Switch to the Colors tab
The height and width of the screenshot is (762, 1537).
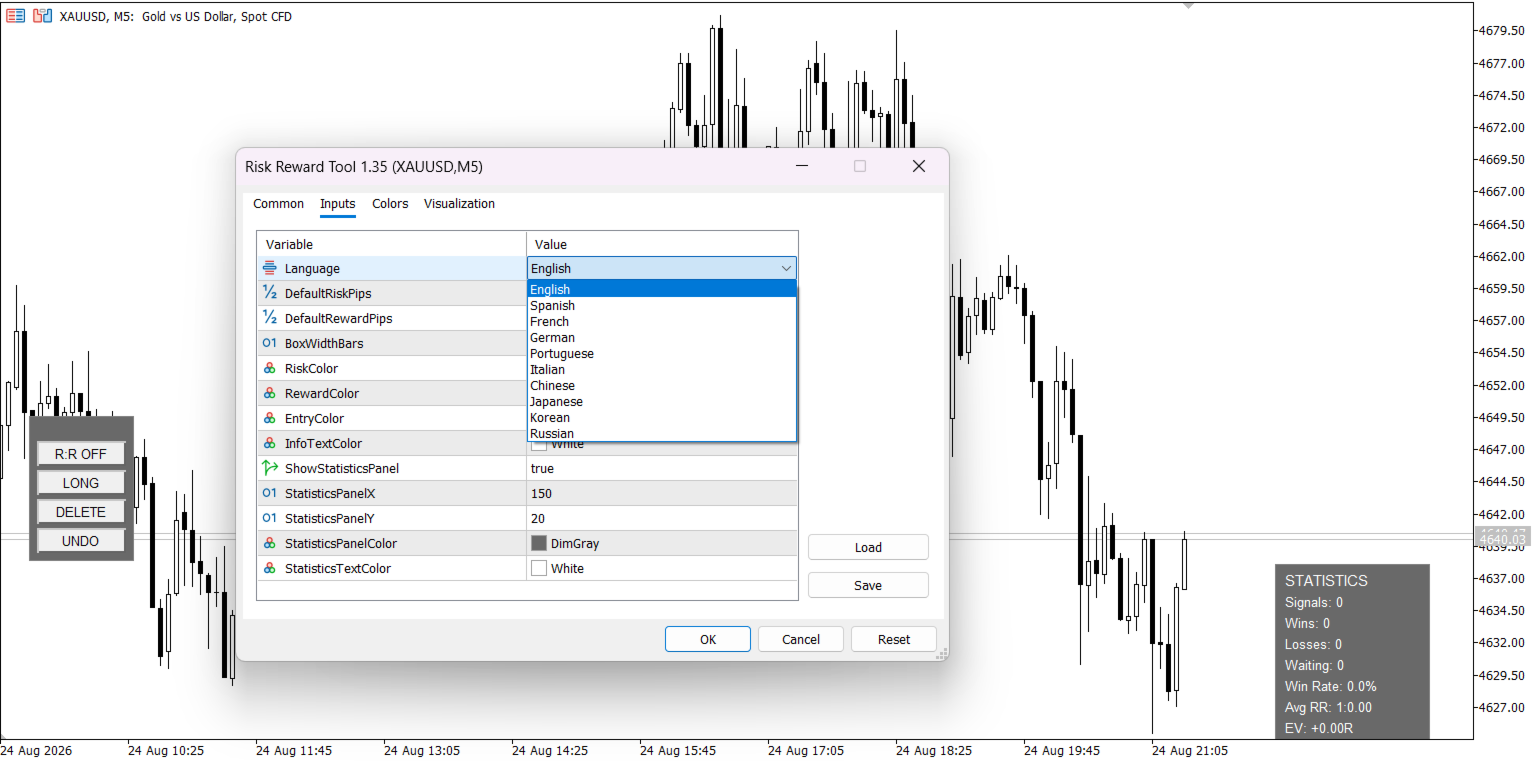(390, 204)
